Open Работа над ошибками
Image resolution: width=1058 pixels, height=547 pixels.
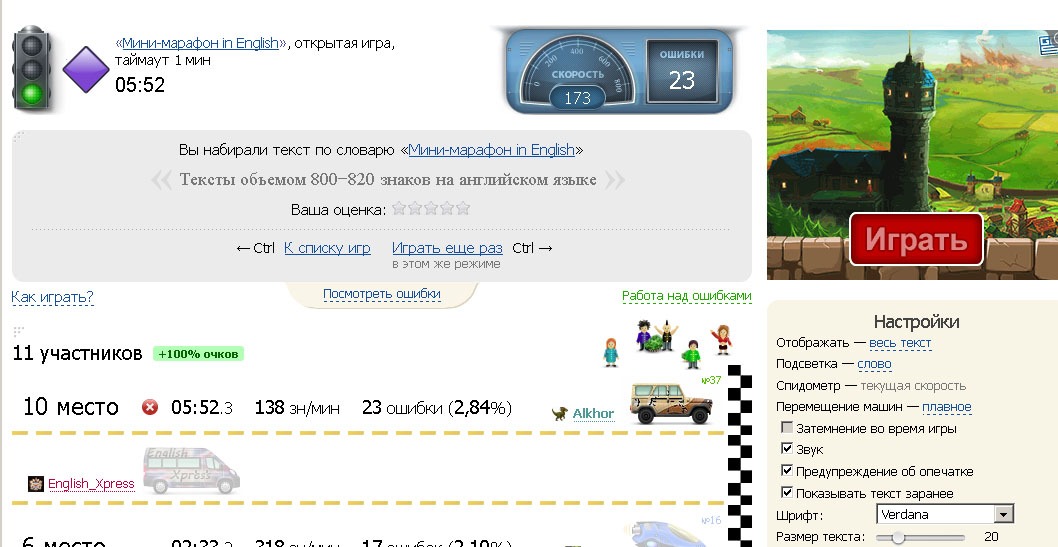(x=686, y=296)
